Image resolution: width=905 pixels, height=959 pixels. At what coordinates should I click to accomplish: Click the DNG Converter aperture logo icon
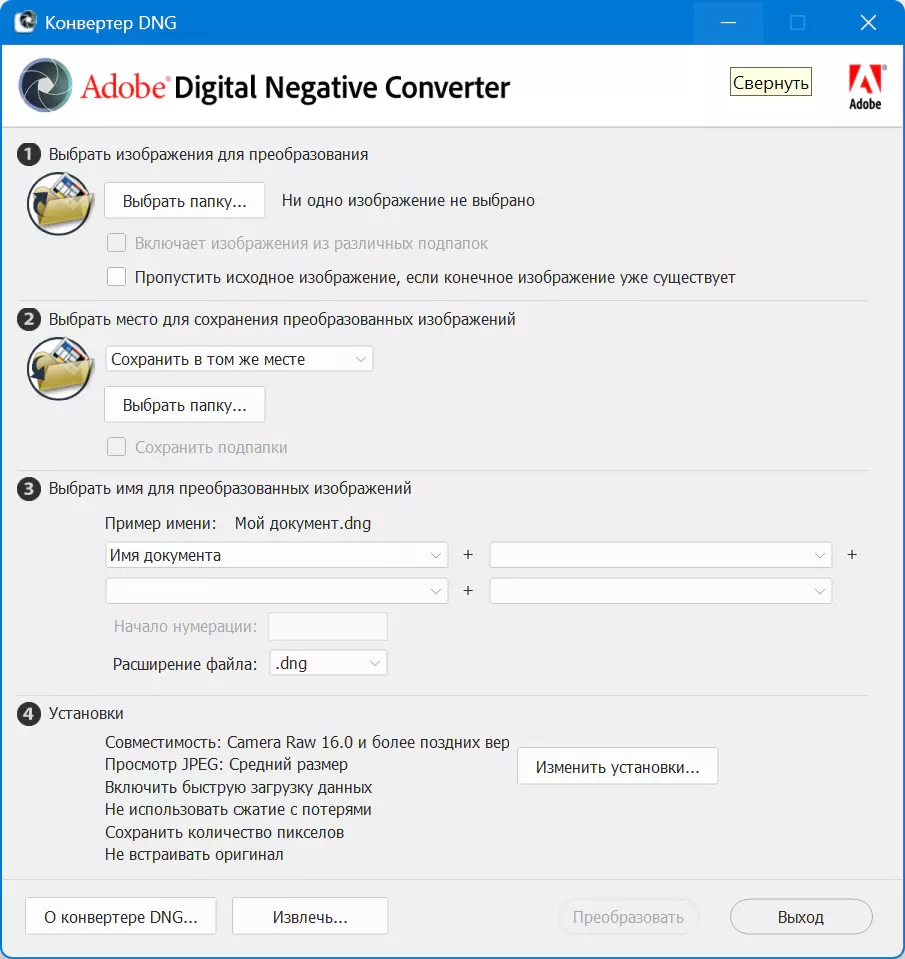coord(45,84)
